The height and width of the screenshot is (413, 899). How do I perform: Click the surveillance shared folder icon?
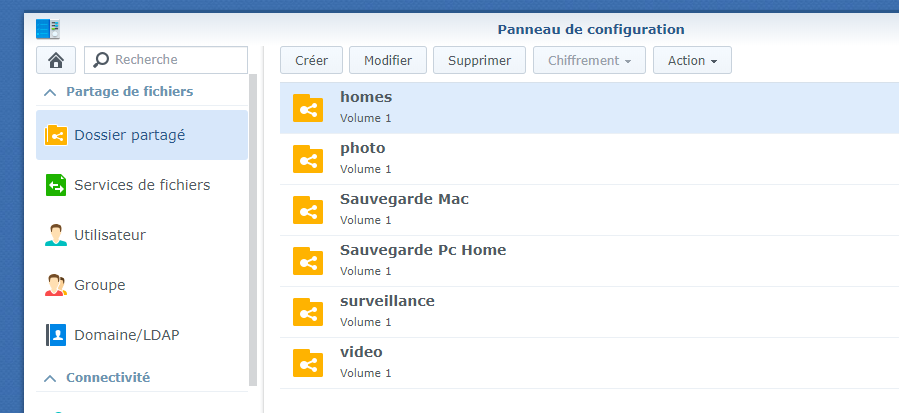[x=308, y=312]
